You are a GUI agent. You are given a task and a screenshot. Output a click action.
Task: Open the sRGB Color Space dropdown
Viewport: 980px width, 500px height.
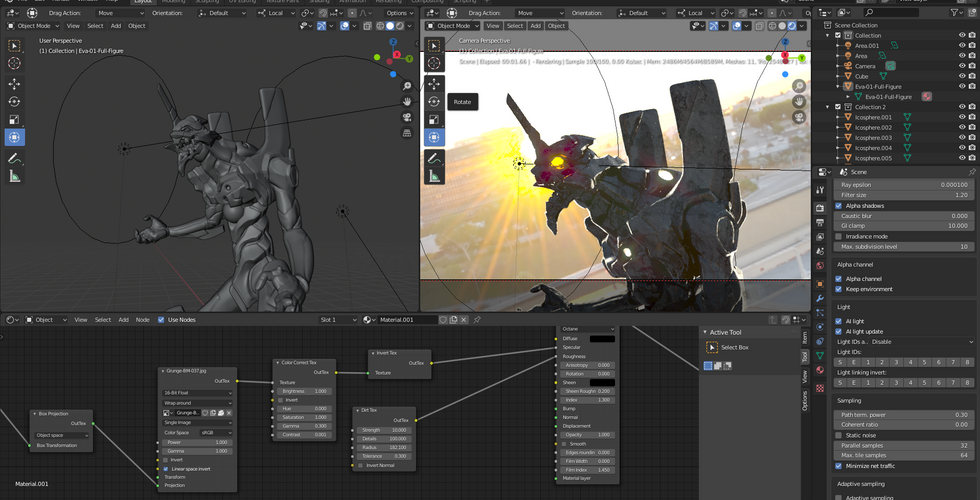[215, 432]
